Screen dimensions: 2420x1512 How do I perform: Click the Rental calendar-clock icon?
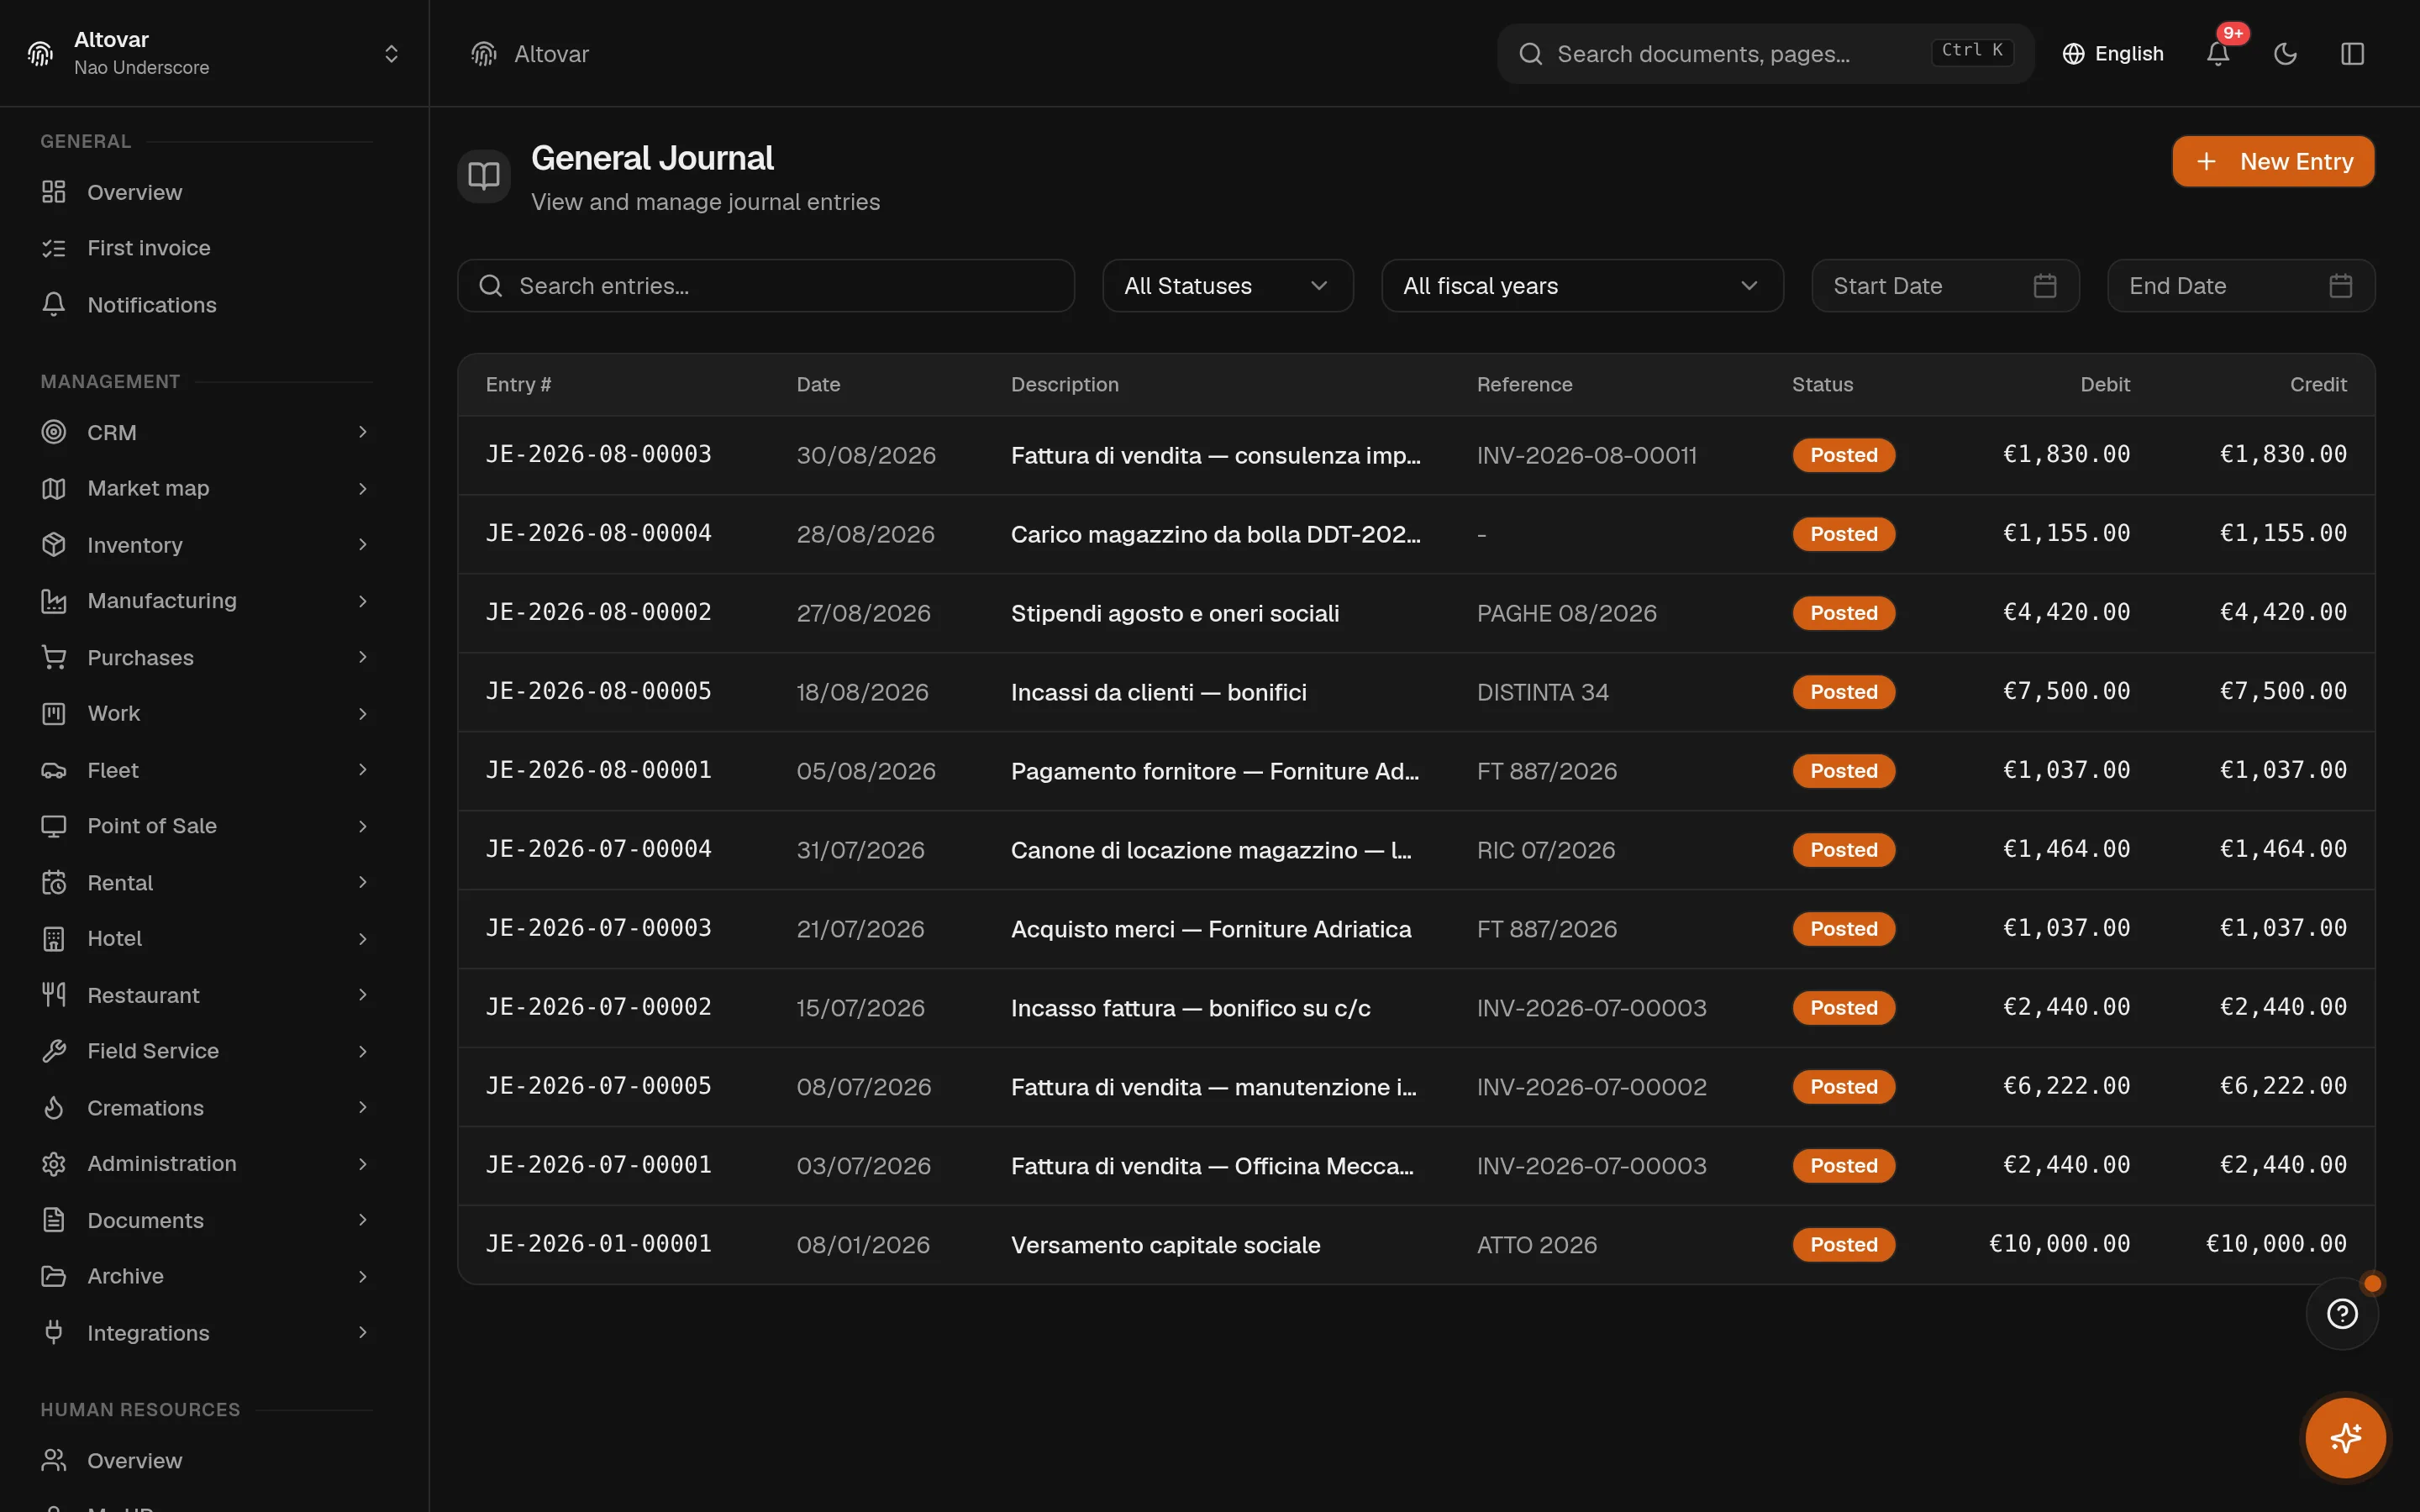coord(54,882)
